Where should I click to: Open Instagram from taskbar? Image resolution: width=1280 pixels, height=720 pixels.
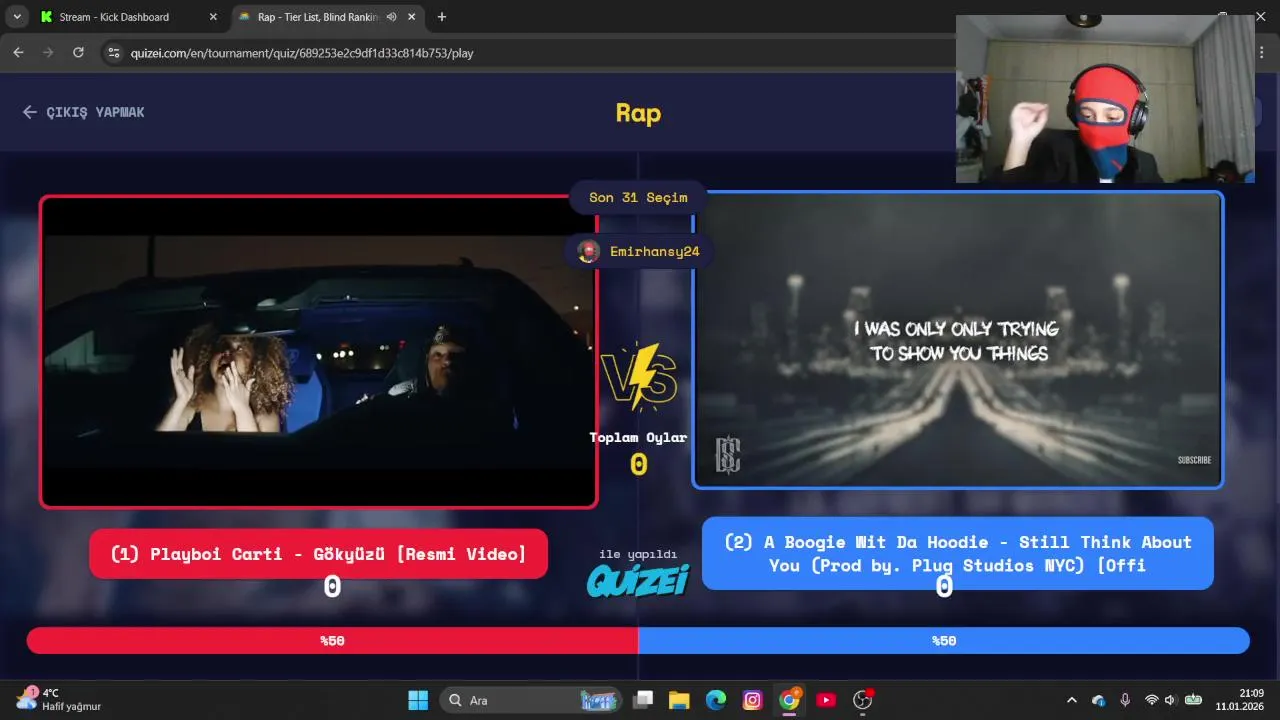(x=753, y=700)
